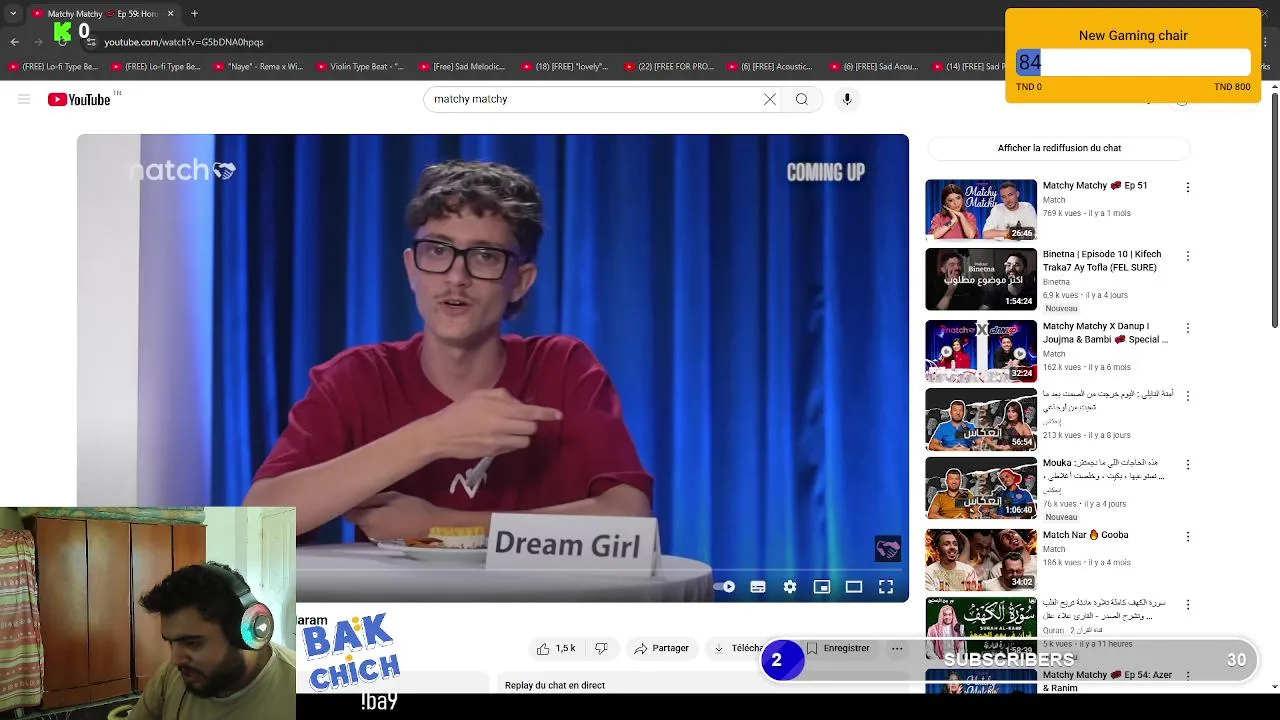The height and width of the screenshot is (720, 1280).
Task: Open options for the 56:54 video
Action: click(1188, 396)
